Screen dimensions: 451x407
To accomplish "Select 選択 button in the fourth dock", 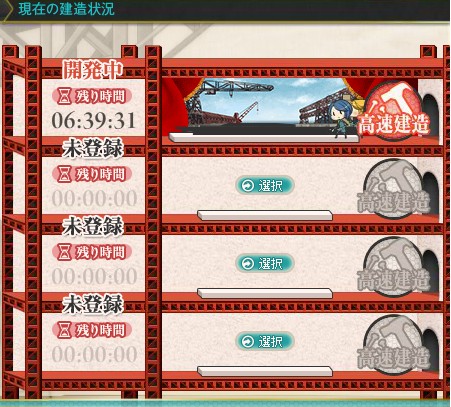I will tap(265, 342).
